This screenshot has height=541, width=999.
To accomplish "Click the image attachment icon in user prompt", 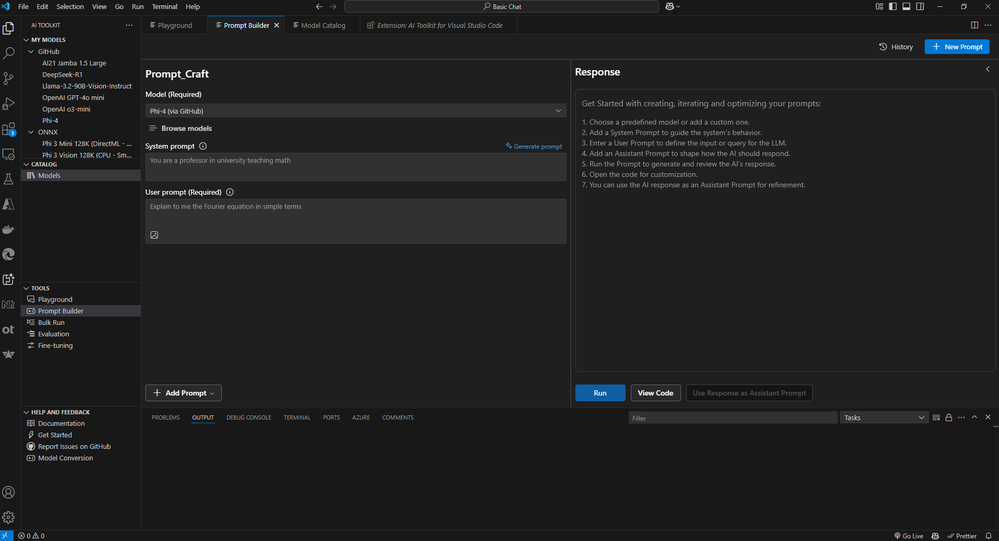I will coord(154,235).
